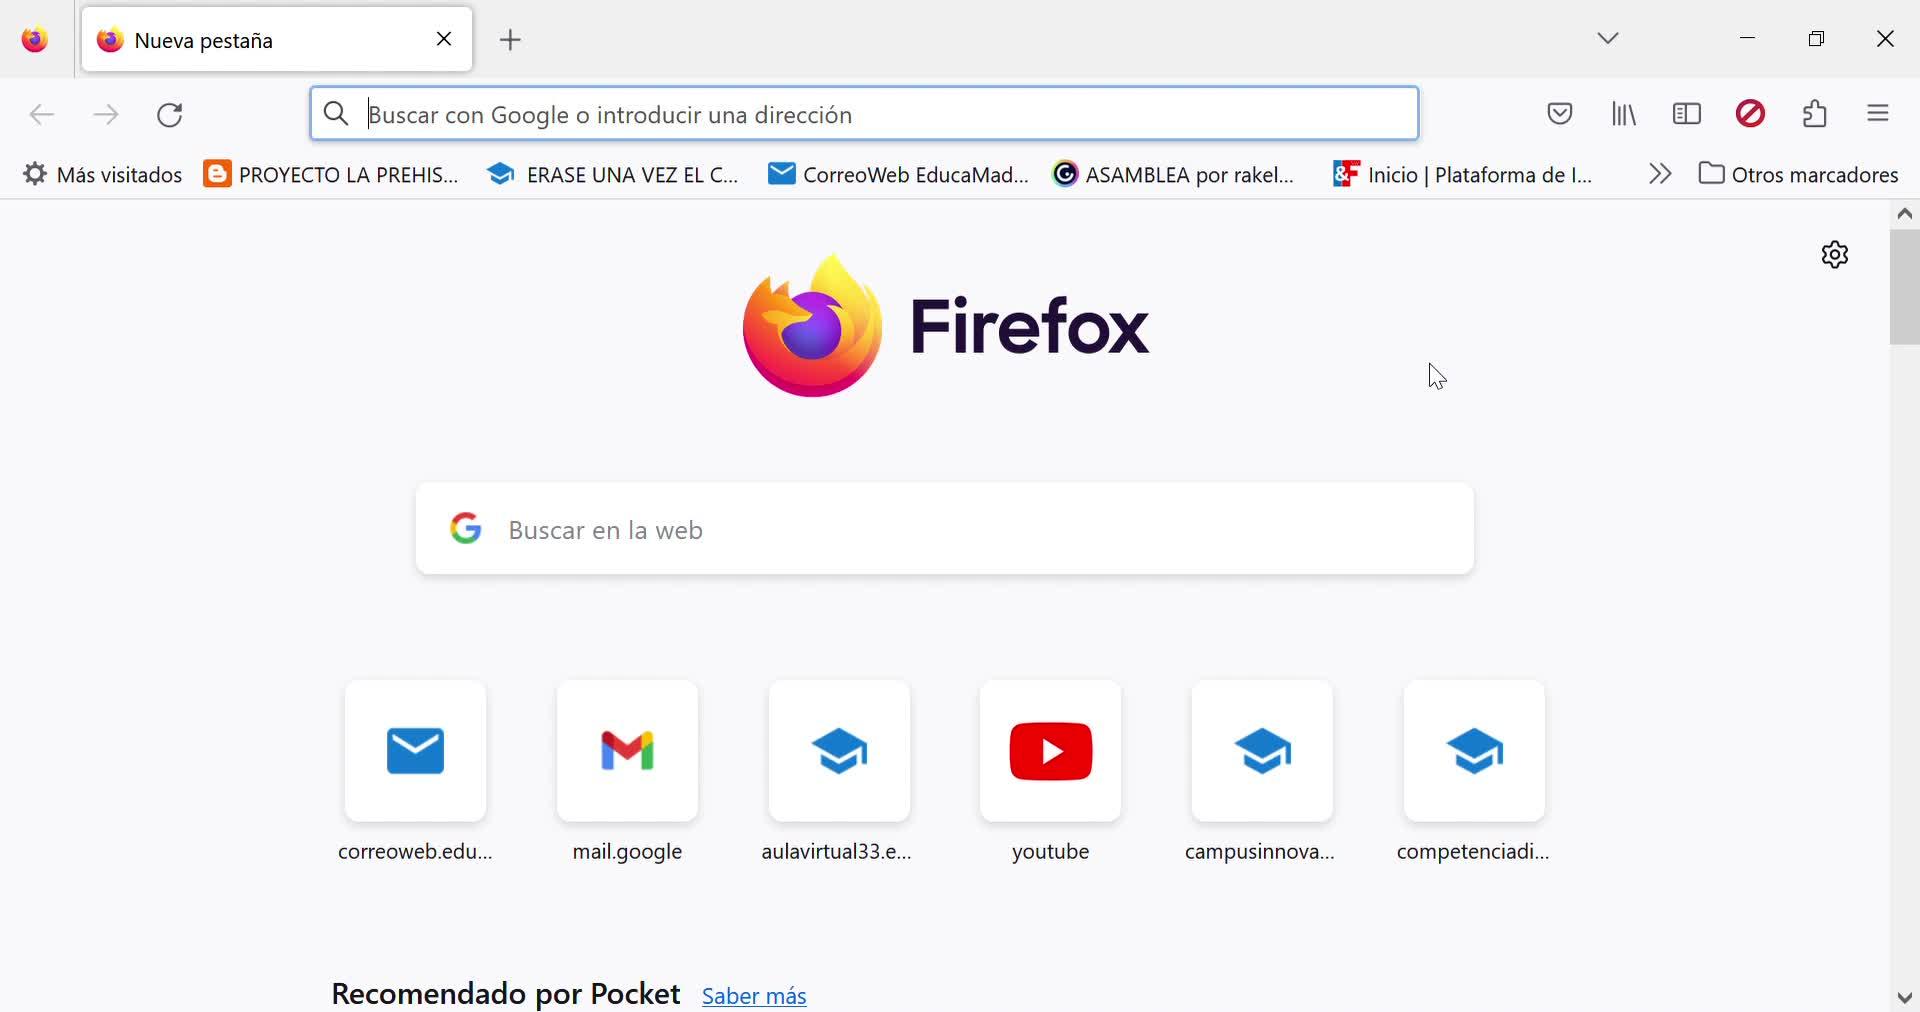The image size is (1920, 1012).
Task: Open a new tab with plus button
Action: 511,40
